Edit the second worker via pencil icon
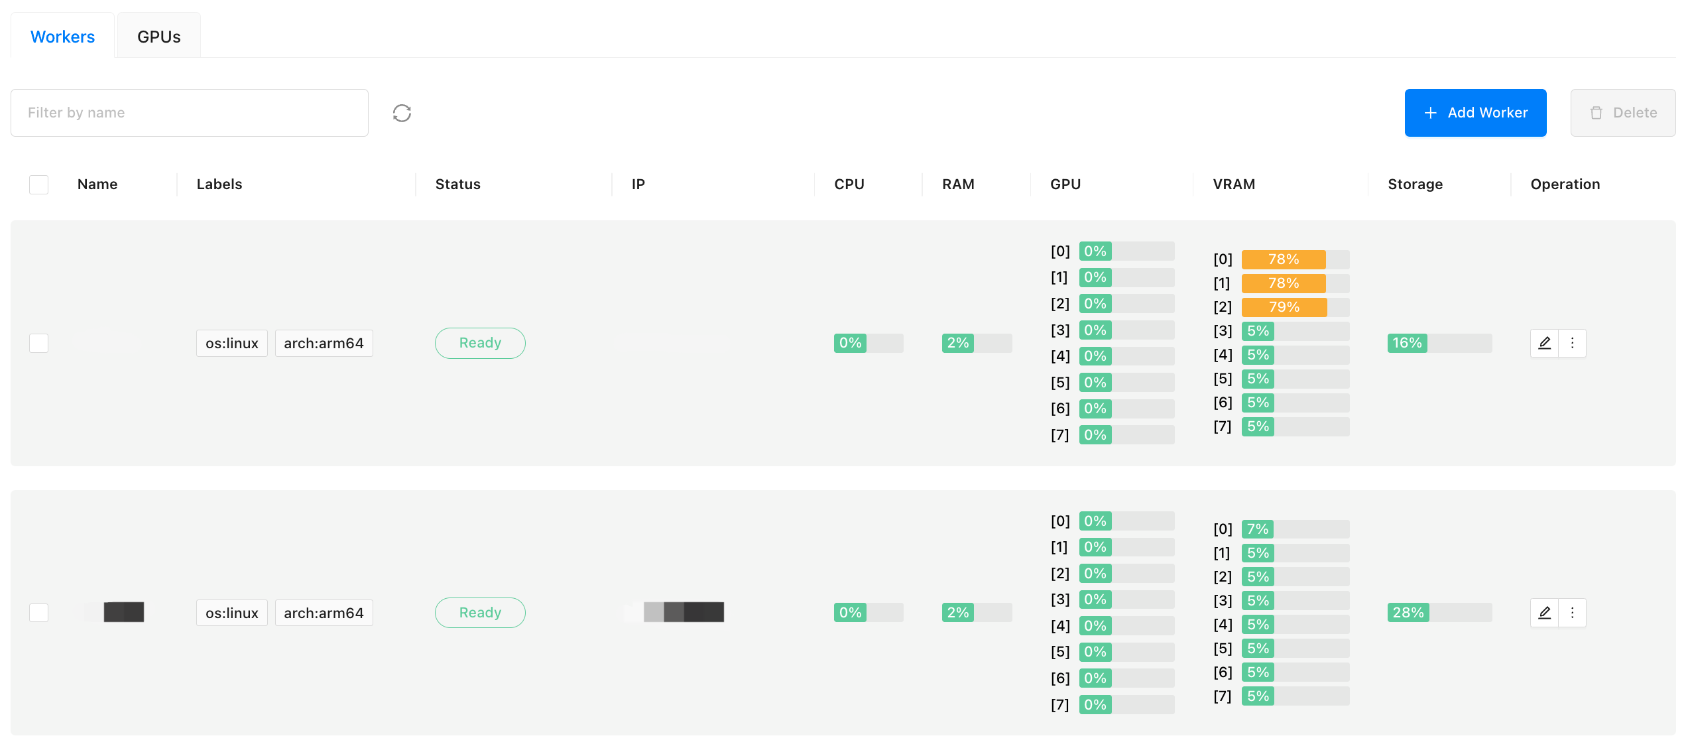Image resolution: width=1696 pixels, height=750 pixels. (1544, 613)
